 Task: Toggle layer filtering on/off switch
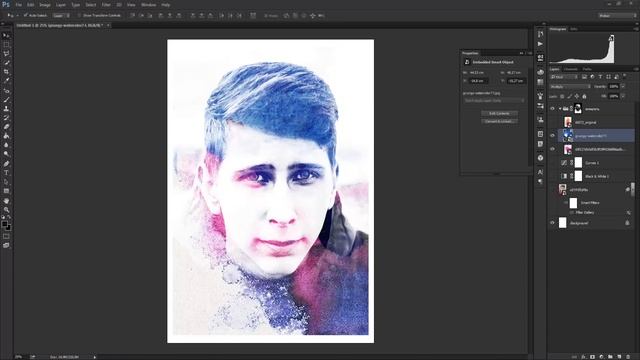point(624,76)
